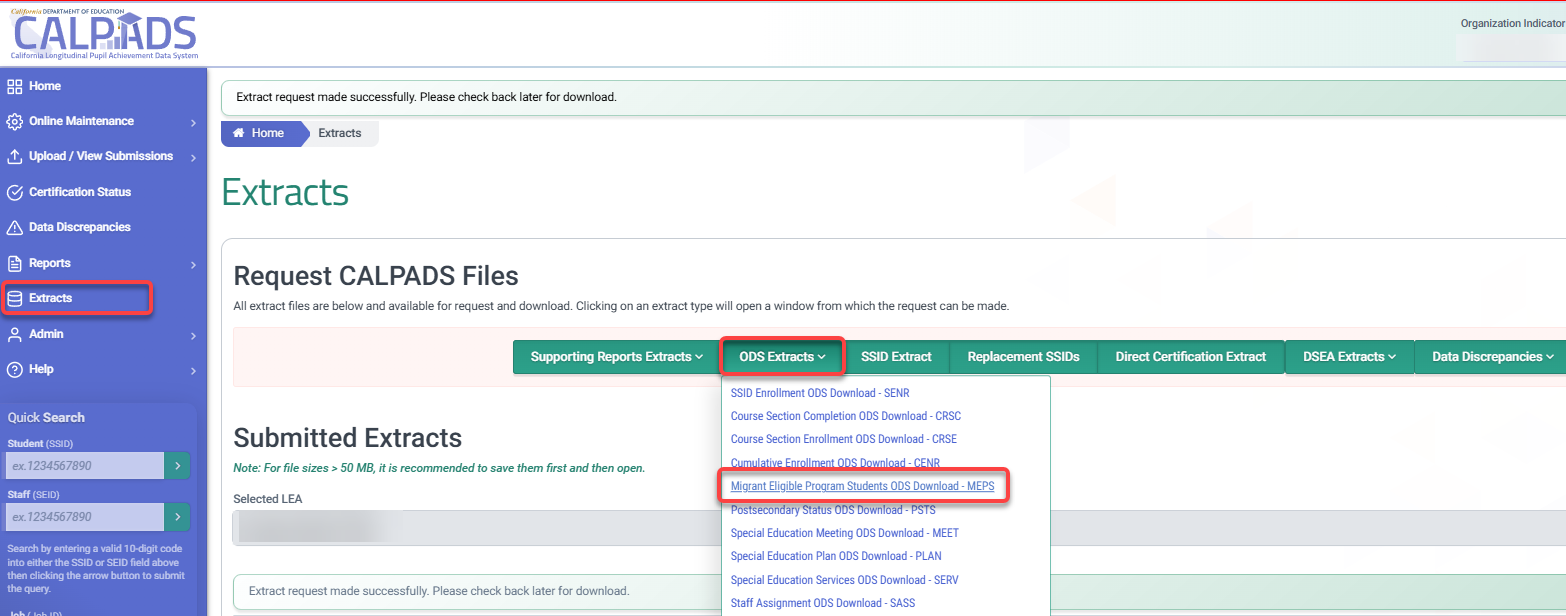This screenshot has height=616, width=1566.
Task: Choose Course Section Completion ODS Download - CRSC
Action: click(846, 416)
